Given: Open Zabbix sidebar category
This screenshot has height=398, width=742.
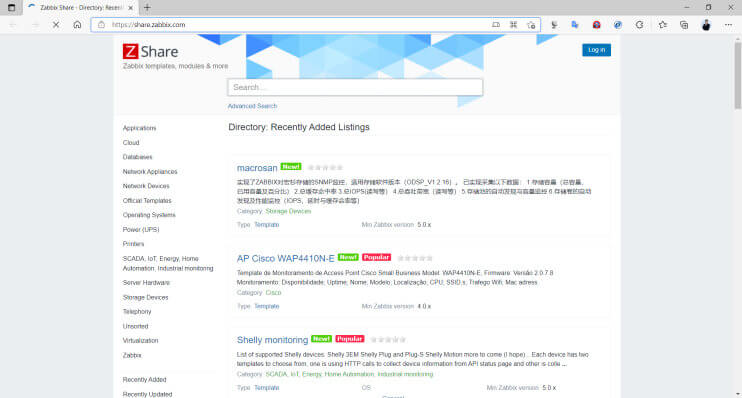Looking at the screenshot, I should click(x=132, y=355).
